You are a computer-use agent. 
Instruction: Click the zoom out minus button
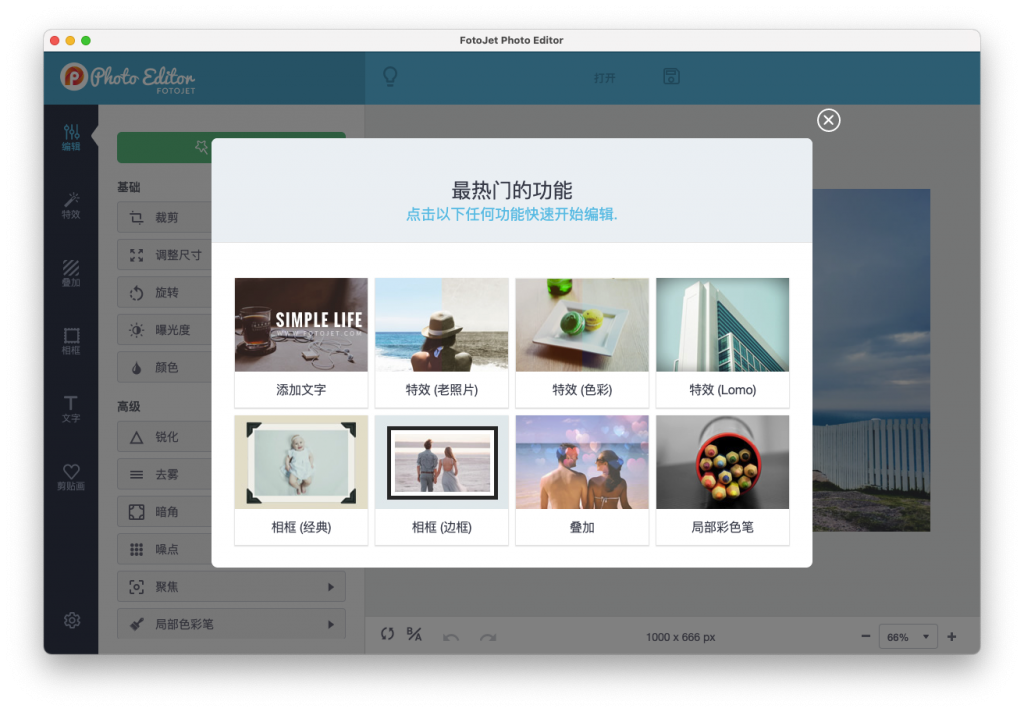point(865,636)
